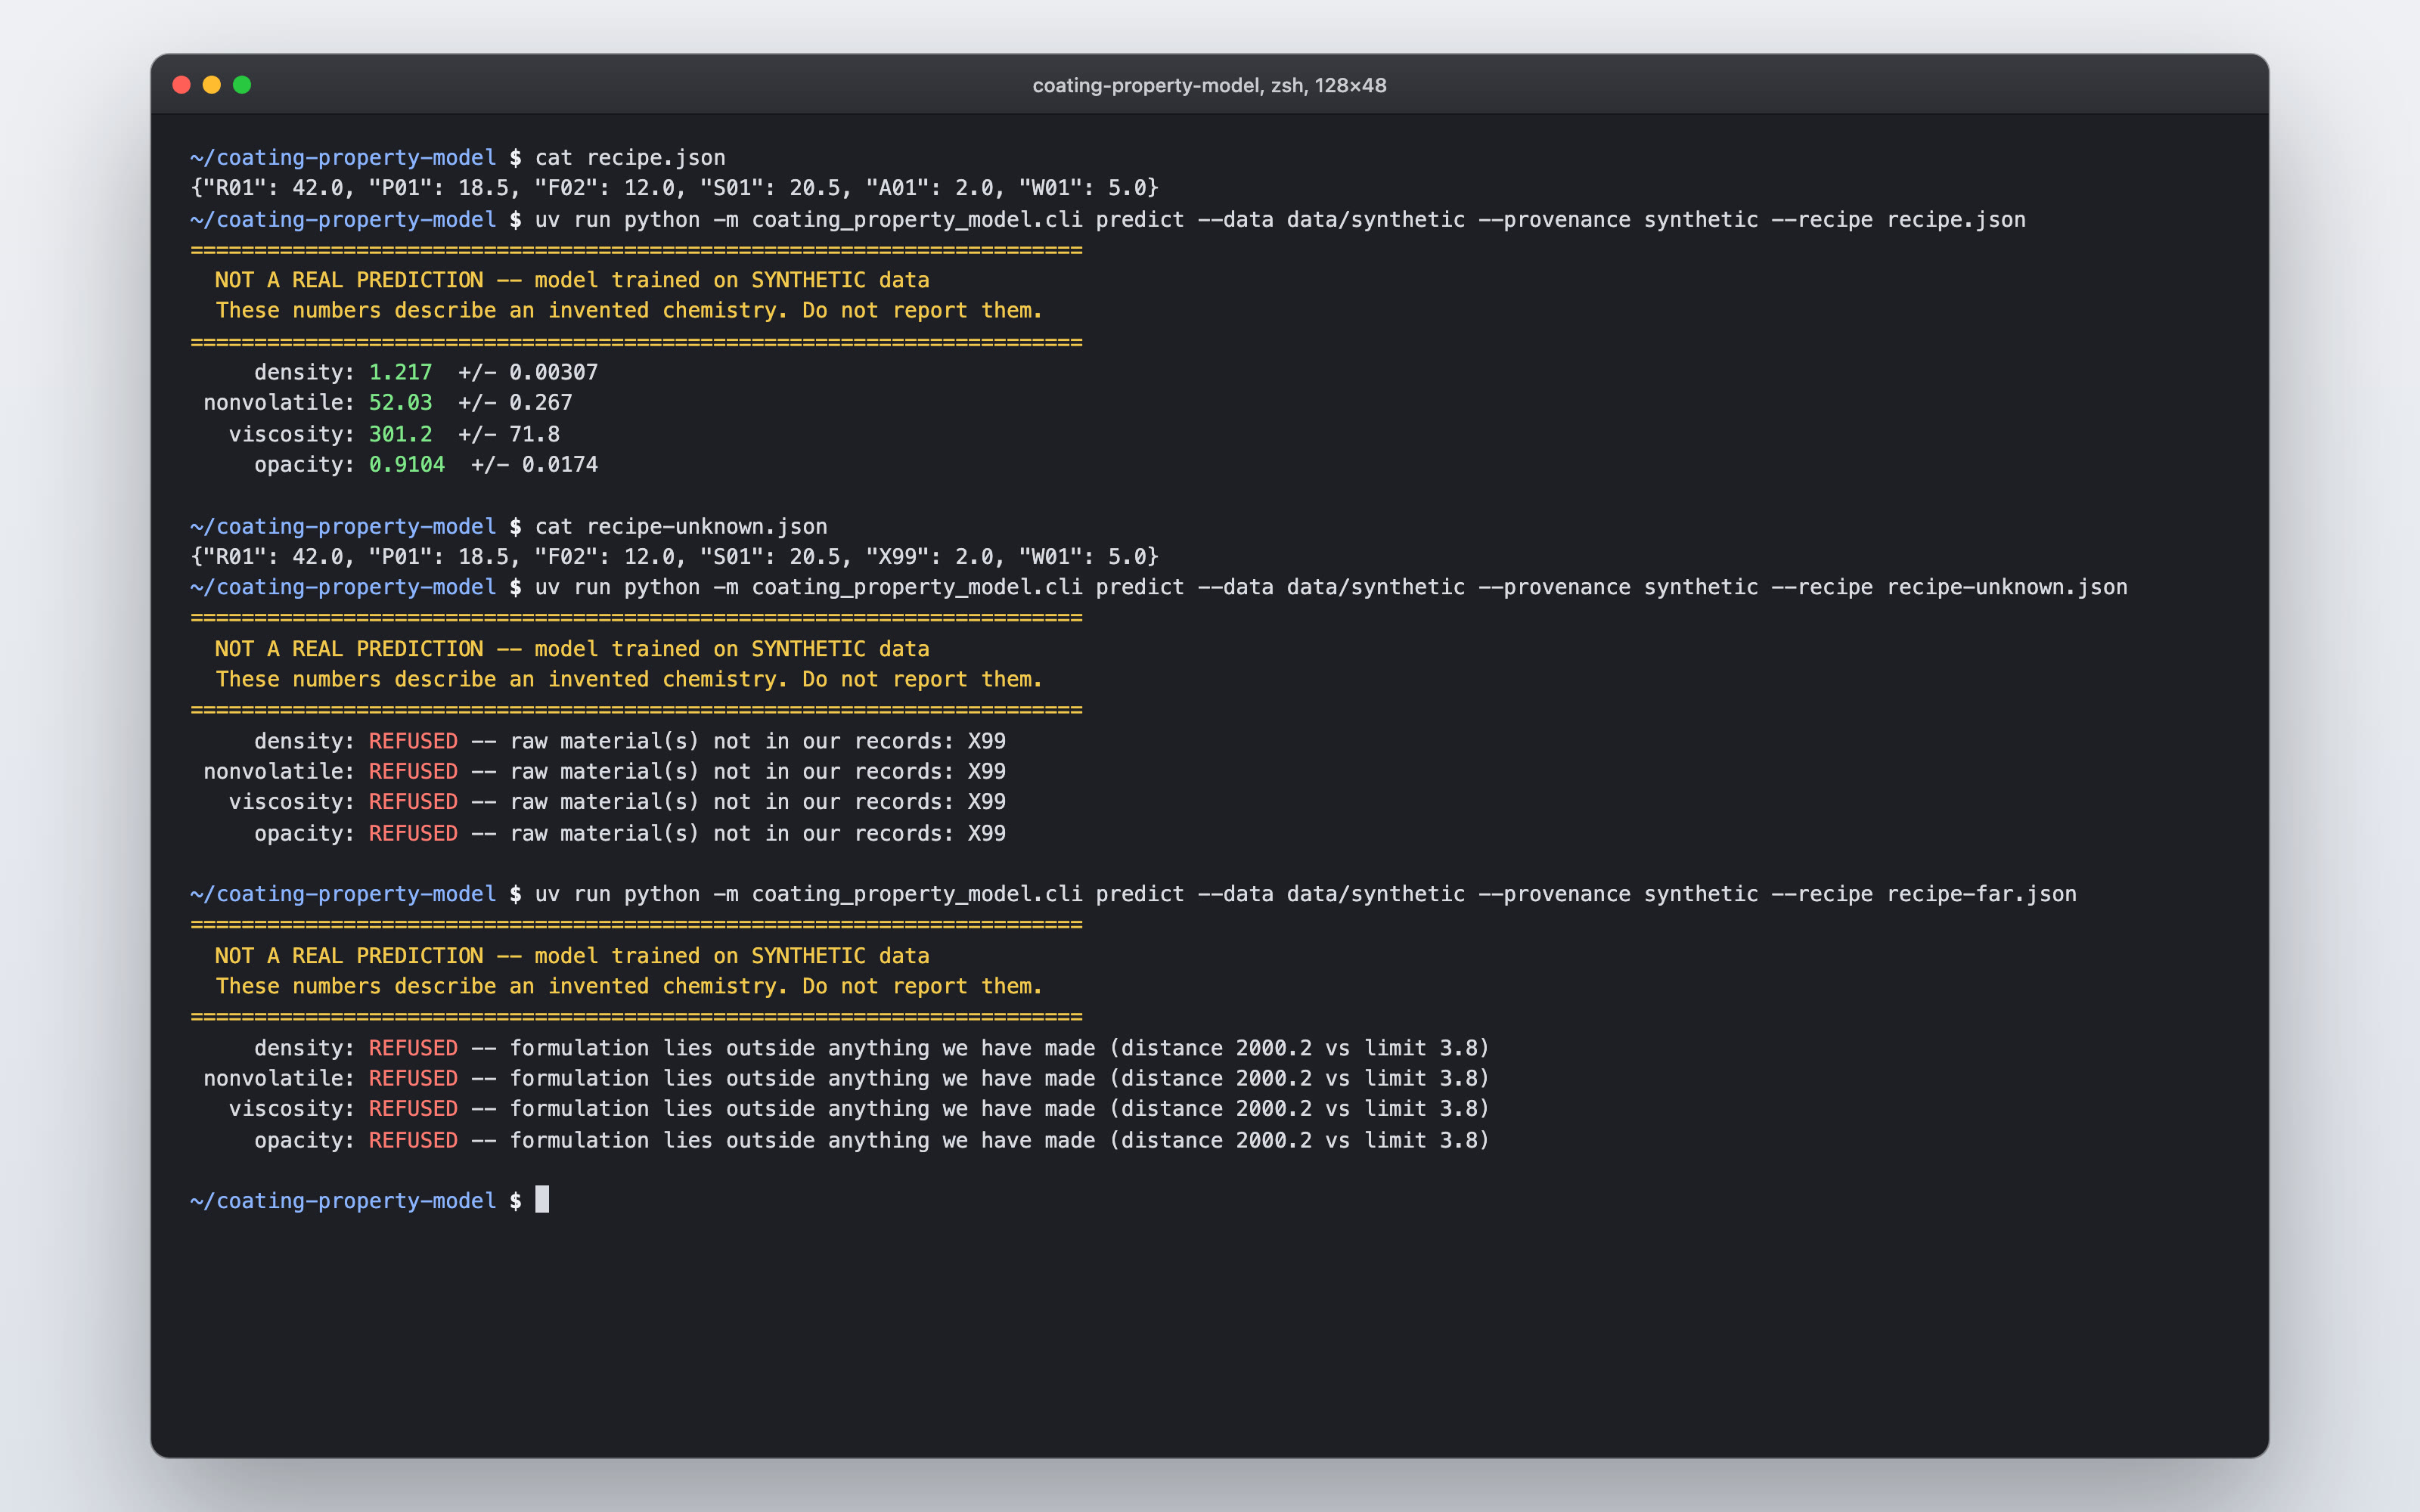
Task: Click the red close window button
Action: point(181,85)
